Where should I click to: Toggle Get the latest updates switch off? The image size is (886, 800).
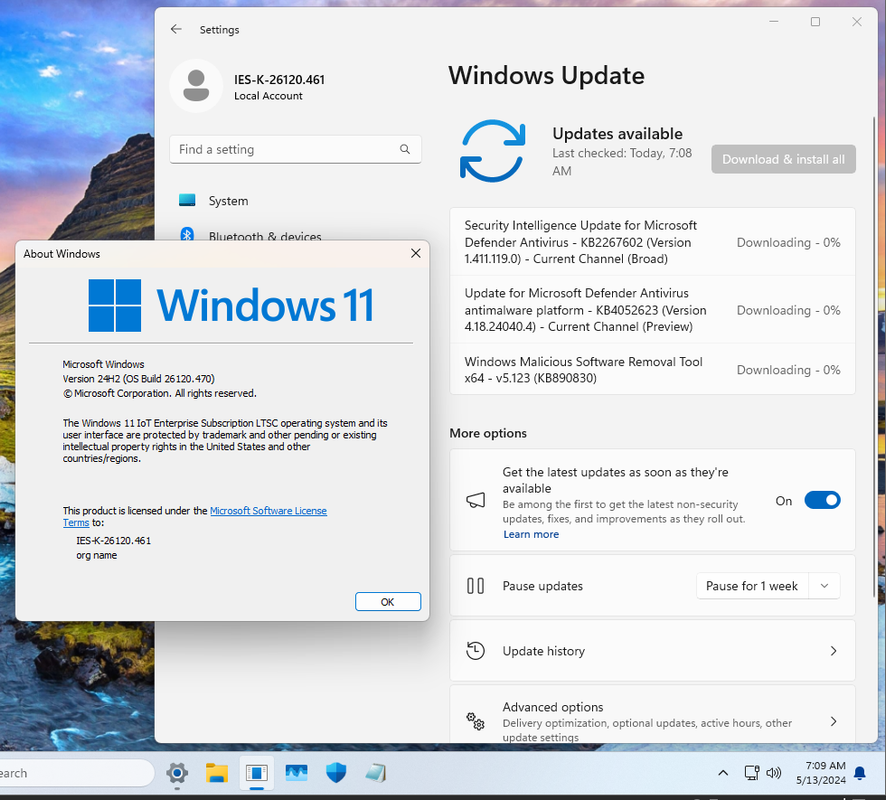coord(822,501)
